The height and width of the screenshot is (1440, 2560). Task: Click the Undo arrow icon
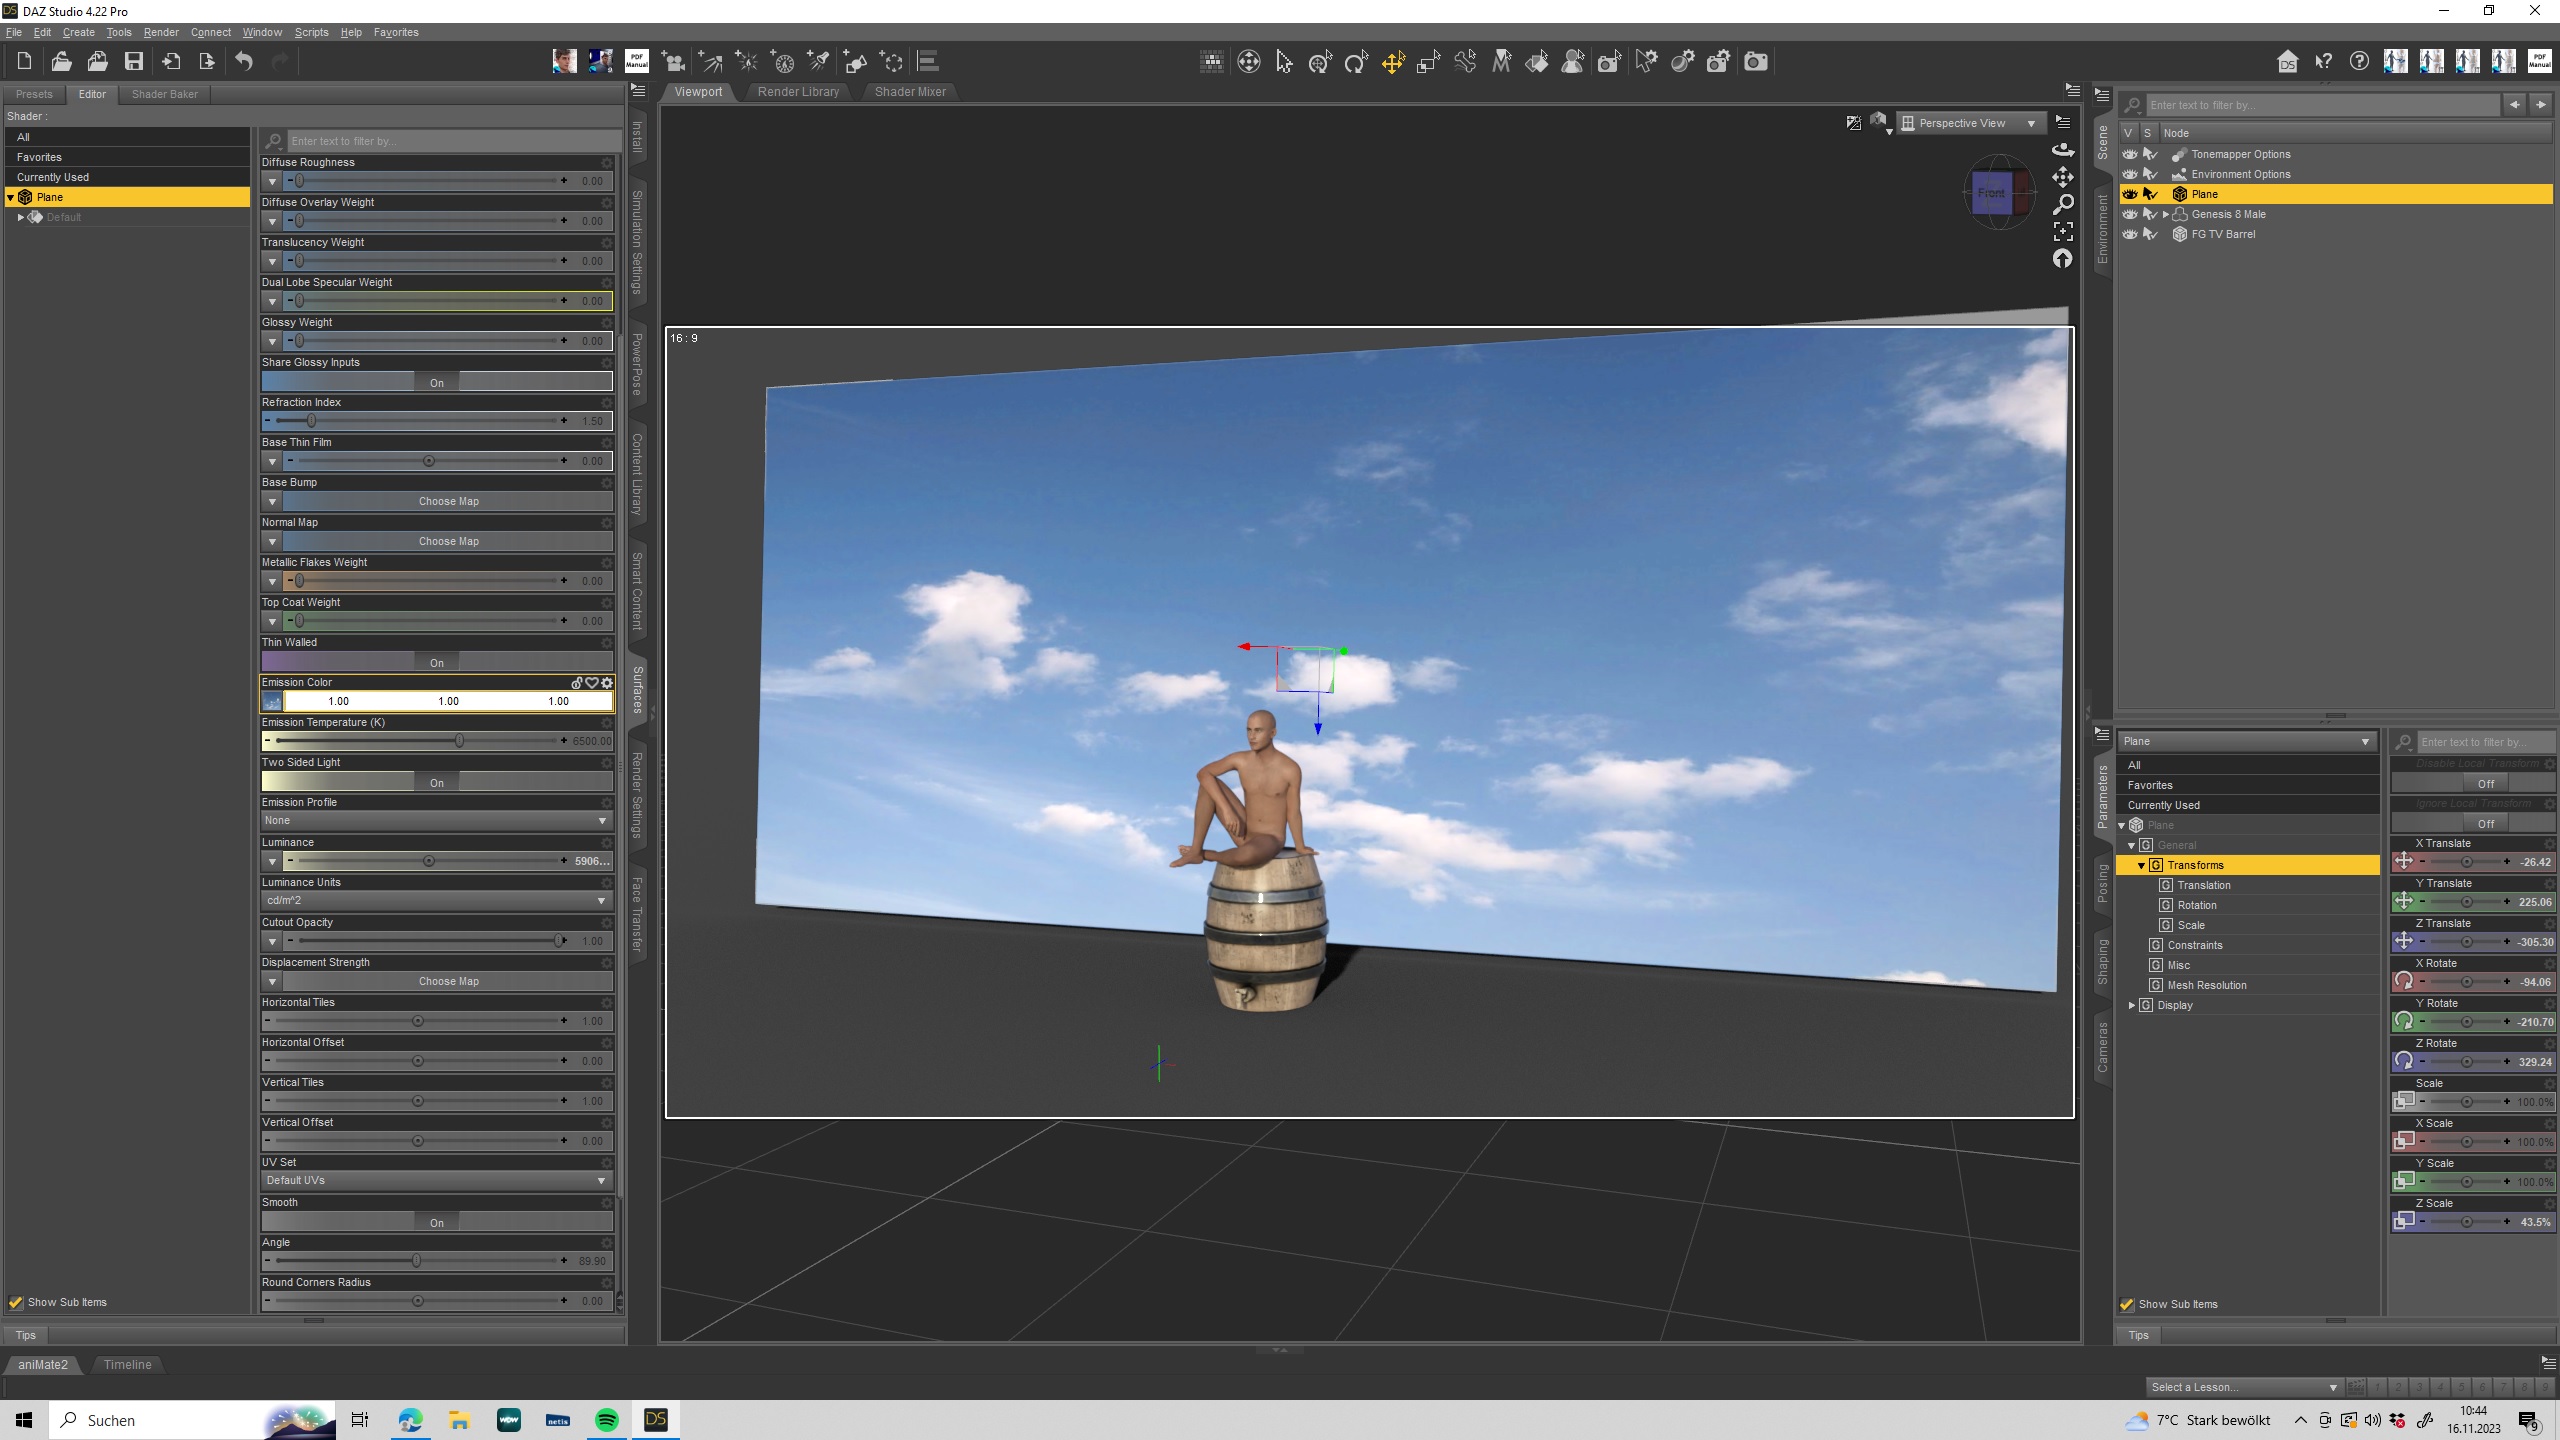(x=244, y=62)
